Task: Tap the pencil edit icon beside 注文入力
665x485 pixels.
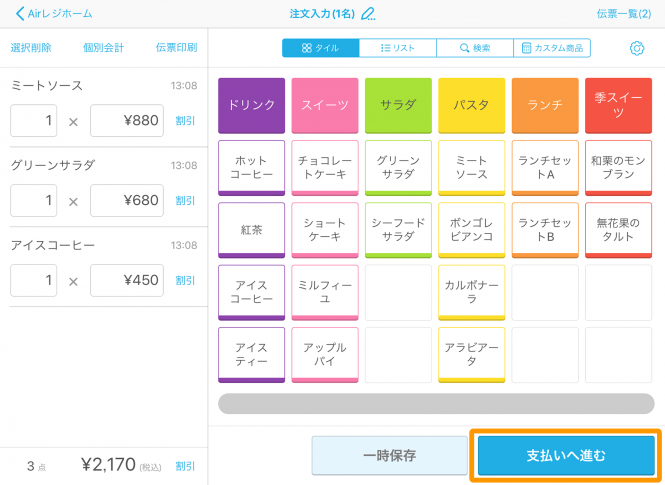Action: (368, 13)
